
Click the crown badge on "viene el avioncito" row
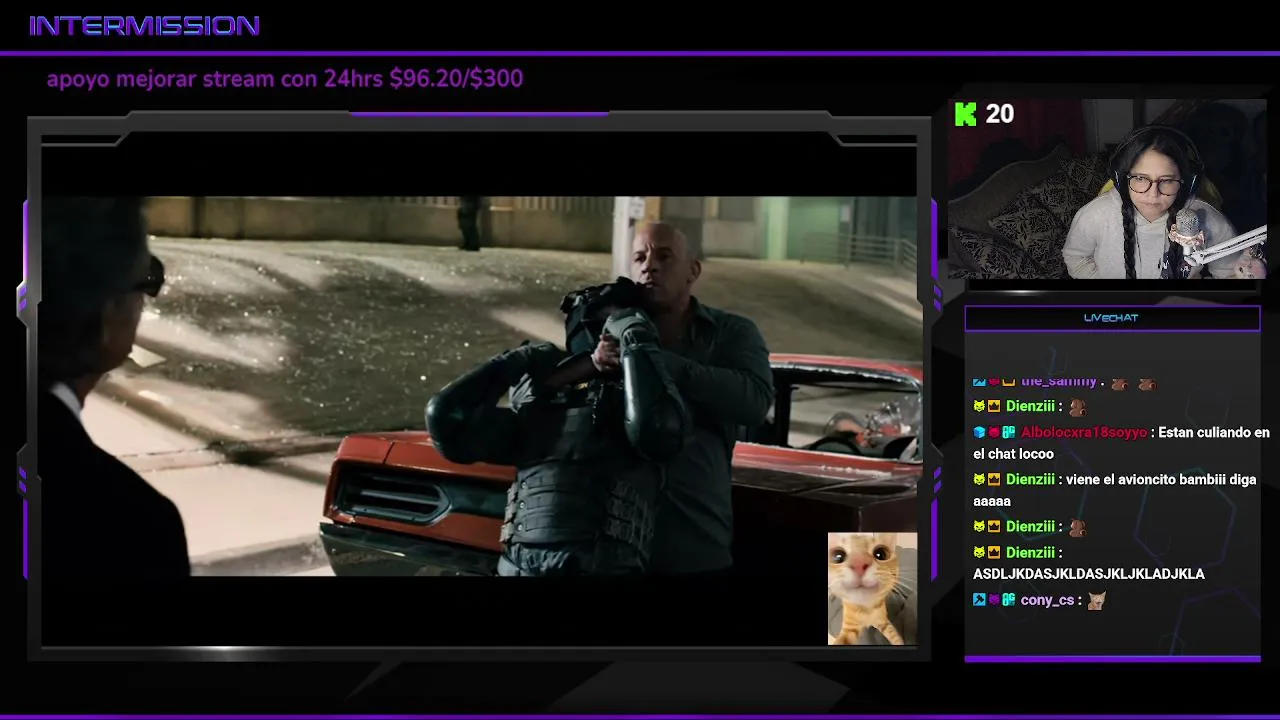(994, 479)
